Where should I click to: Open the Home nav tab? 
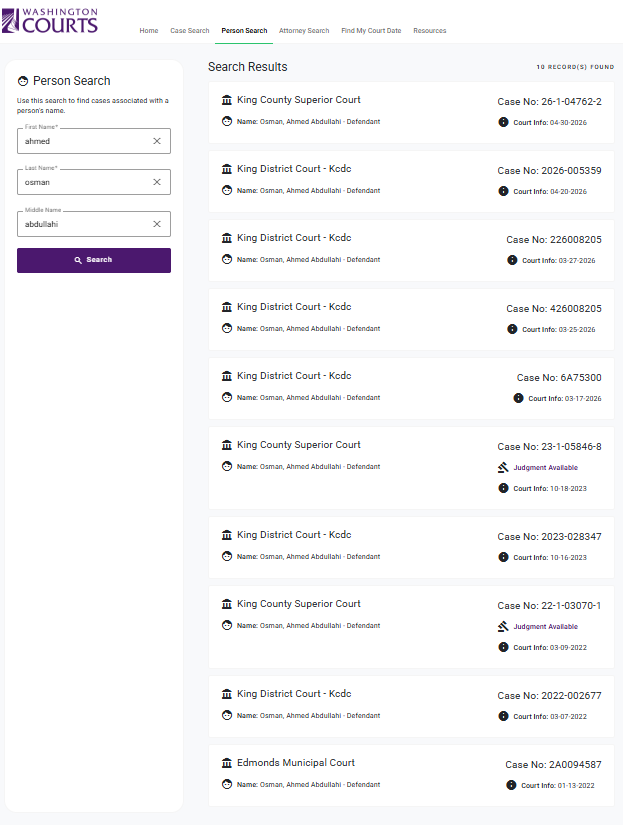click(x=149, y=31)
